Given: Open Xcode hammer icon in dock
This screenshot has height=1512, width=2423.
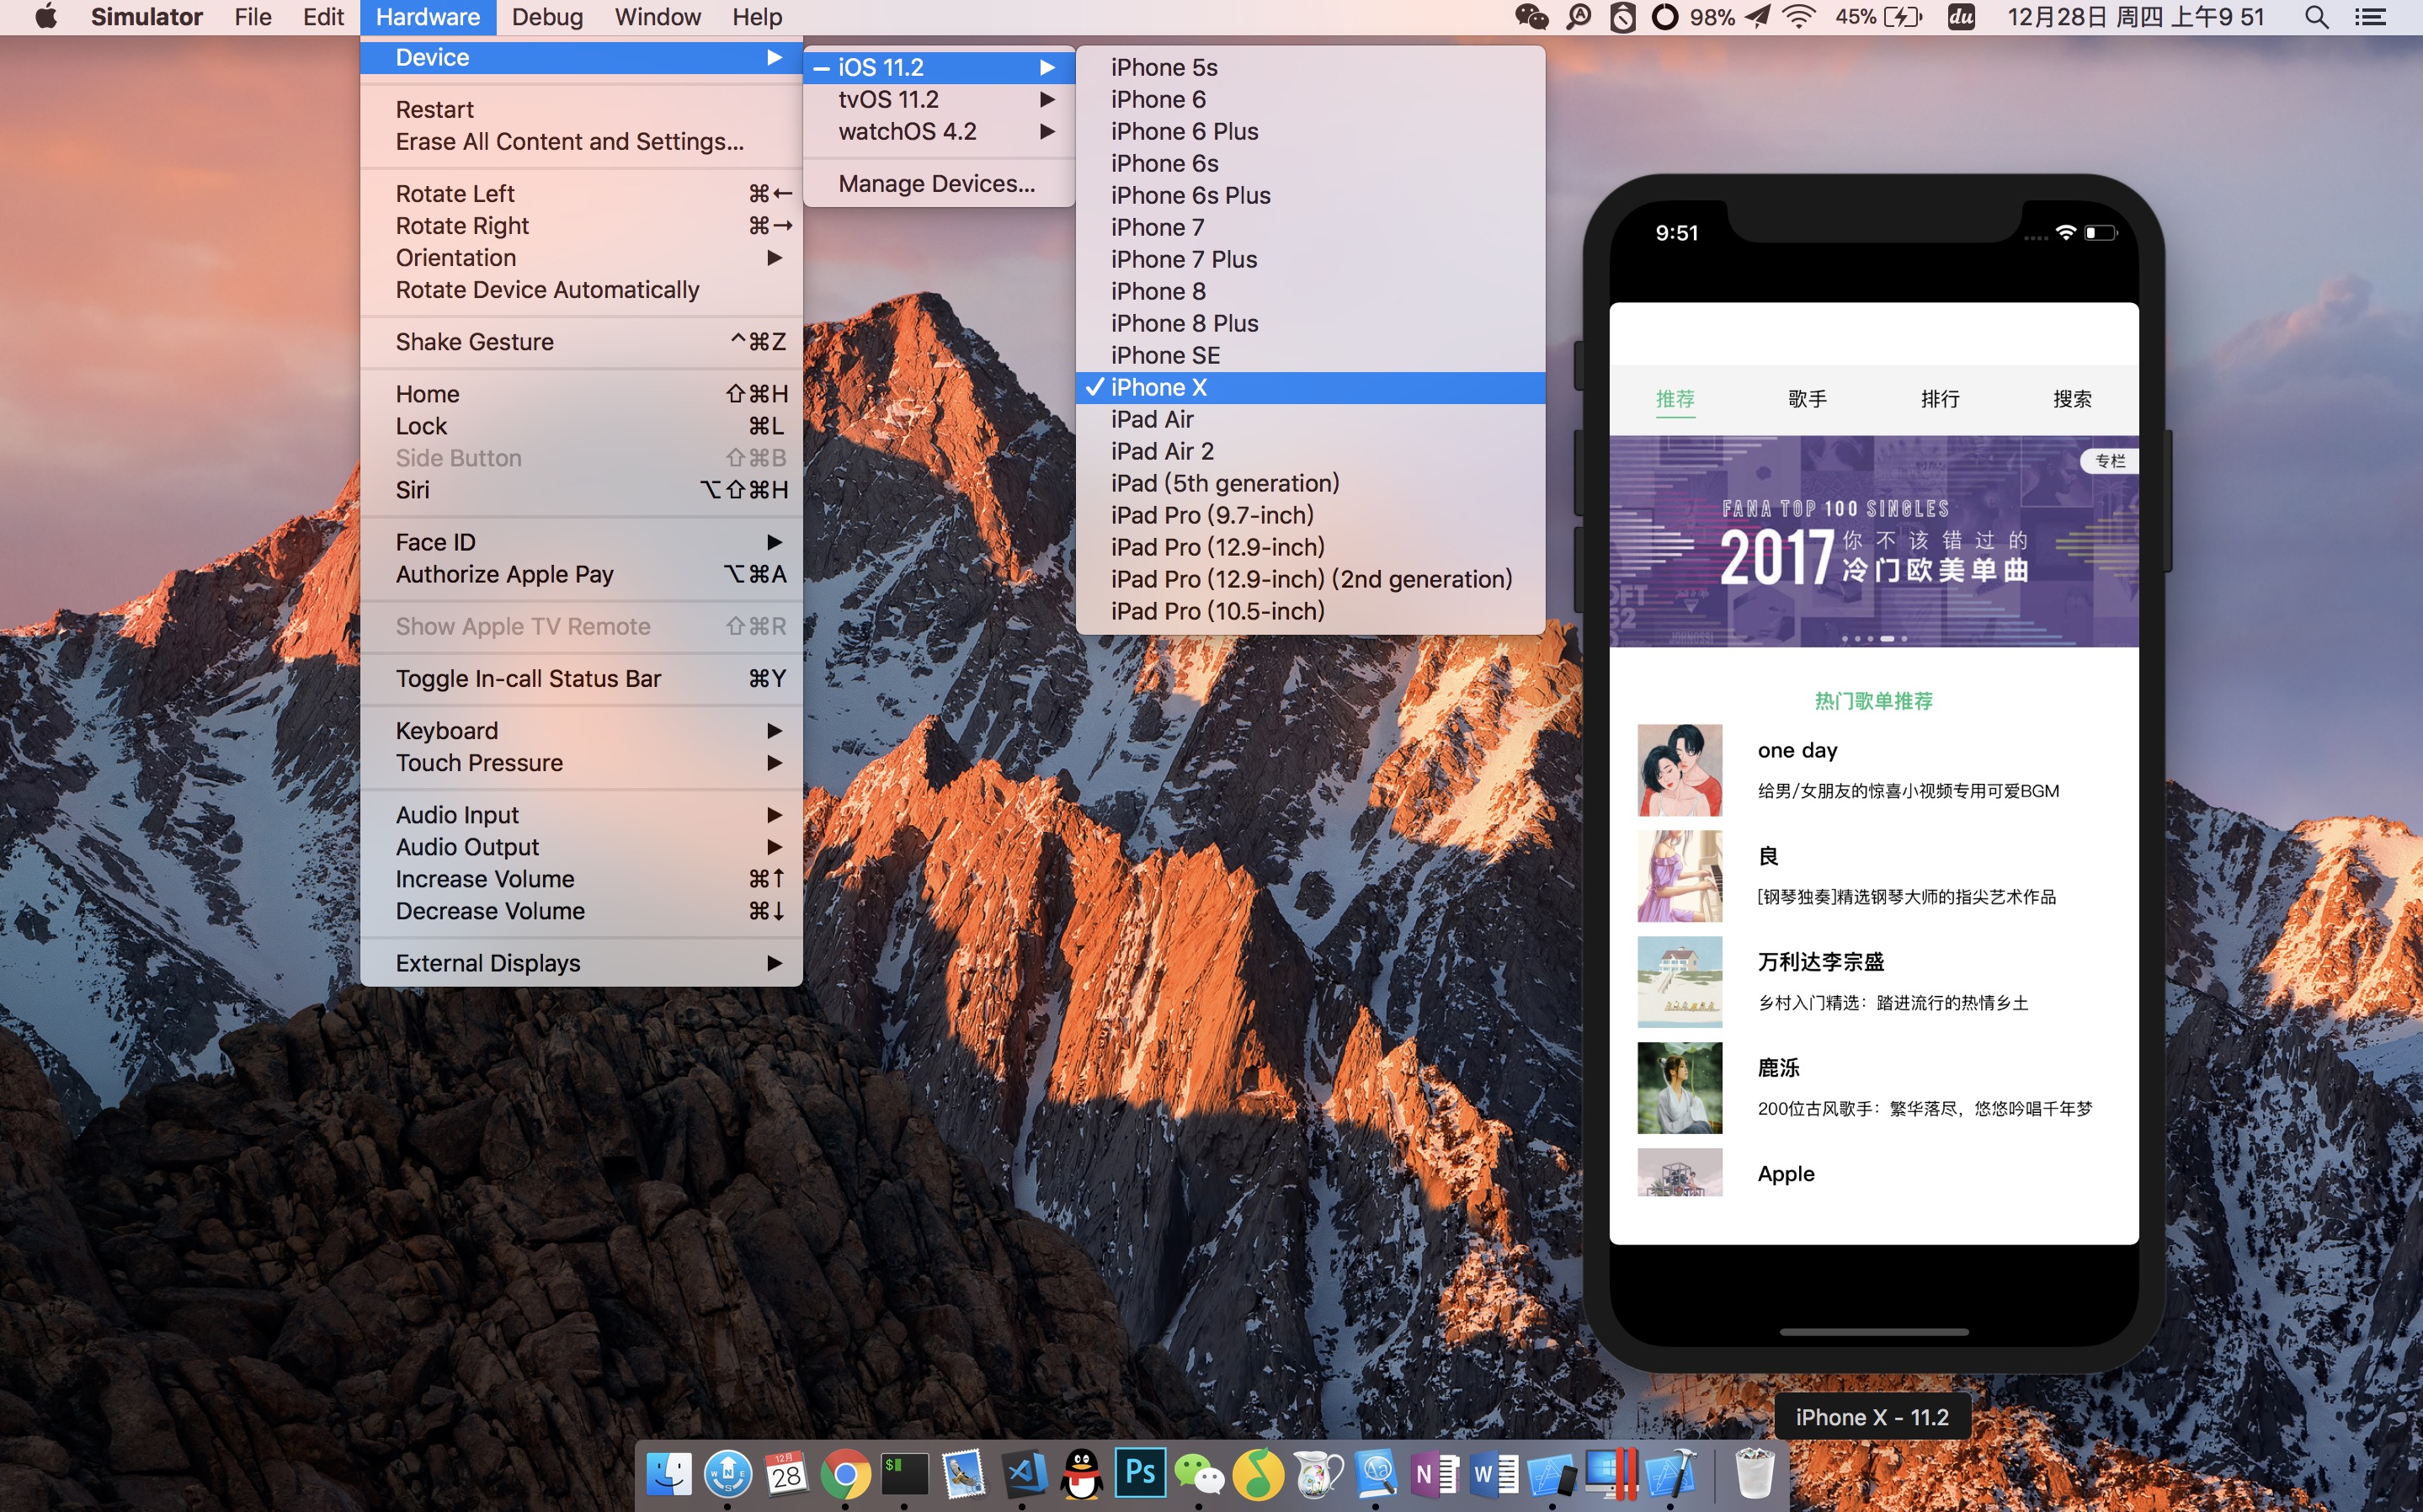Looking at the screenshot, I should [x=1672, y=1474].
